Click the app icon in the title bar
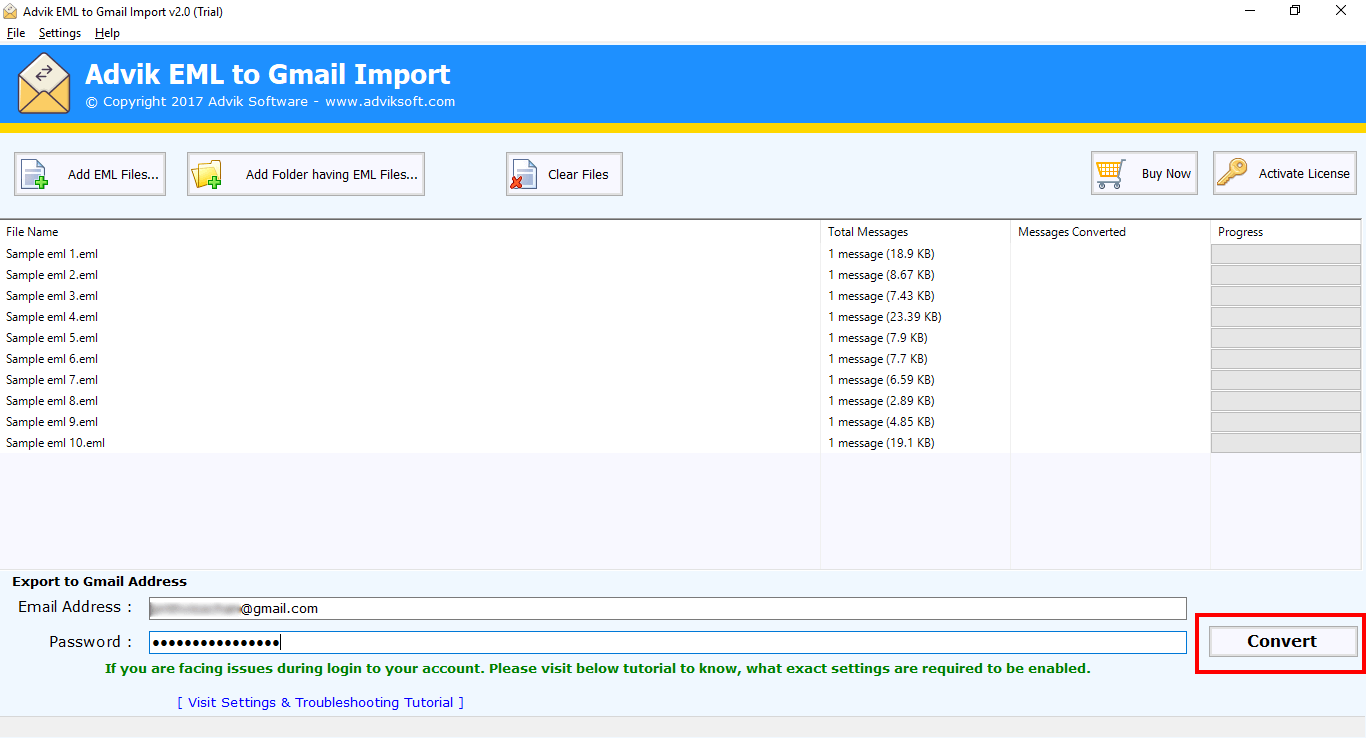Viewport: 1366px width, 738px height. 11,11
